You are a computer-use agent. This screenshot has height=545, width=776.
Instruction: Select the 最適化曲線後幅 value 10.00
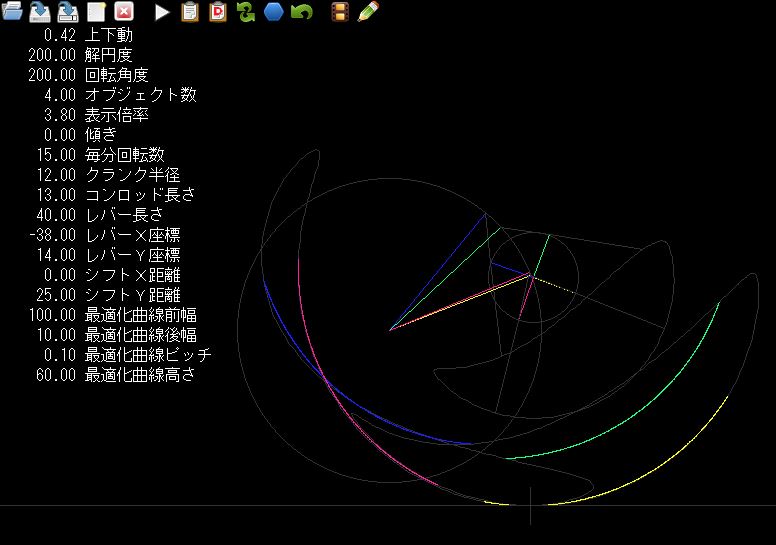[x=56, y=335]
